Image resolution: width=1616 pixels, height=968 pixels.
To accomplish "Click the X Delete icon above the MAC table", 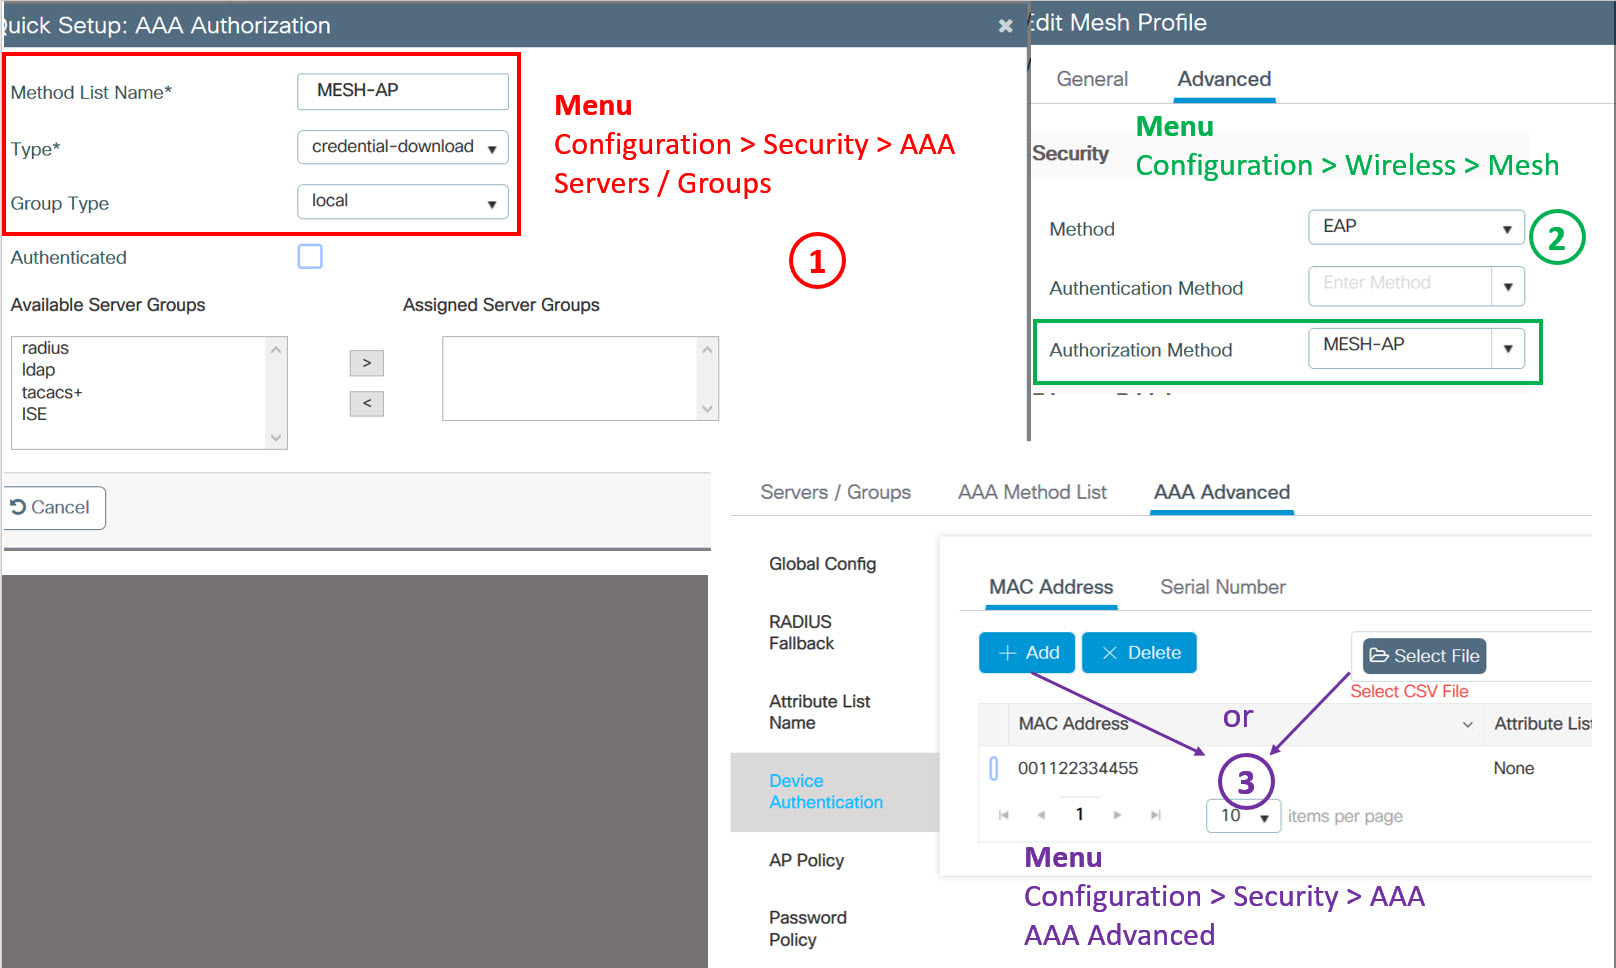I will point(1139,652).
